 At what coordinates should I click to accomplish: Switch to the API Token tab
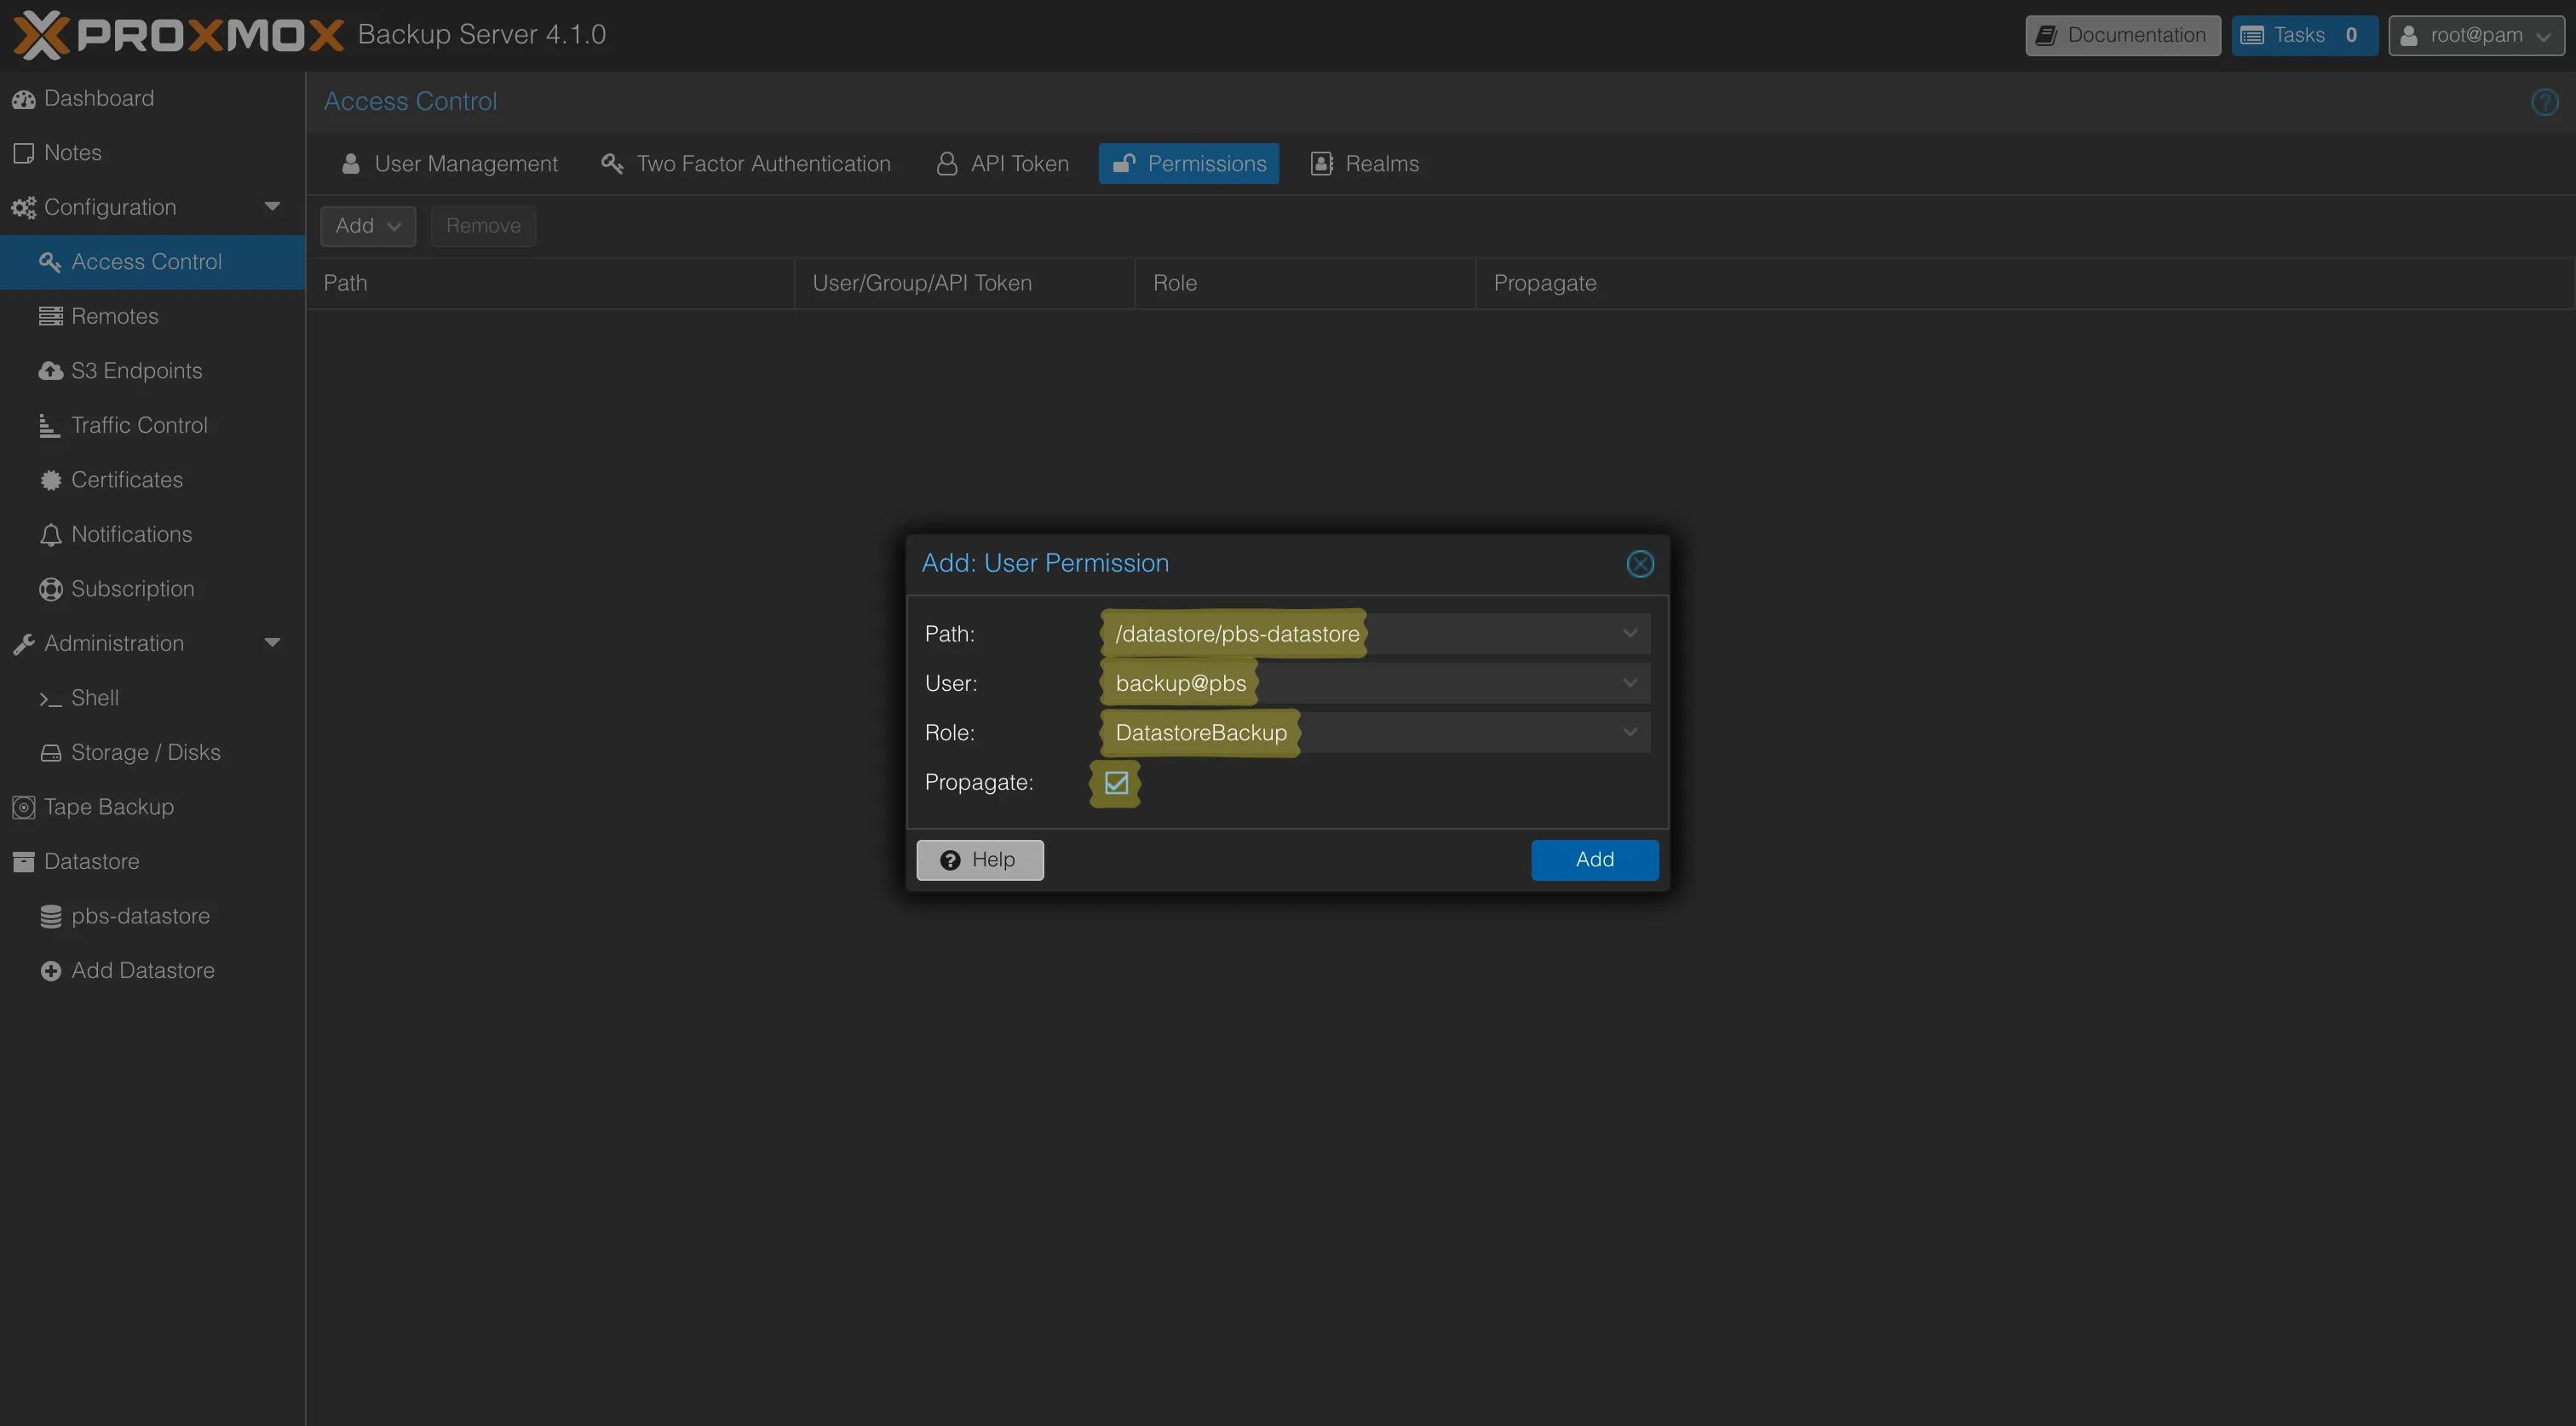click(x=1003, y=163)
